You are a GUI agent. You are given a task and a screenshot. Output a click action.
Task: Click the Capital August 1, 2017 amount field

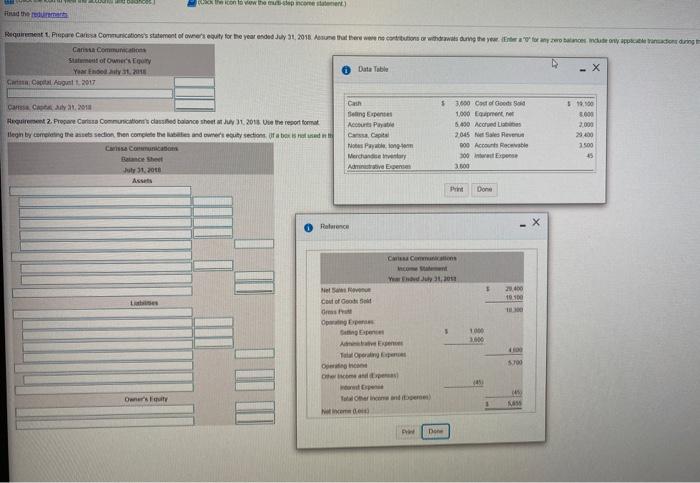click(194, 82)
